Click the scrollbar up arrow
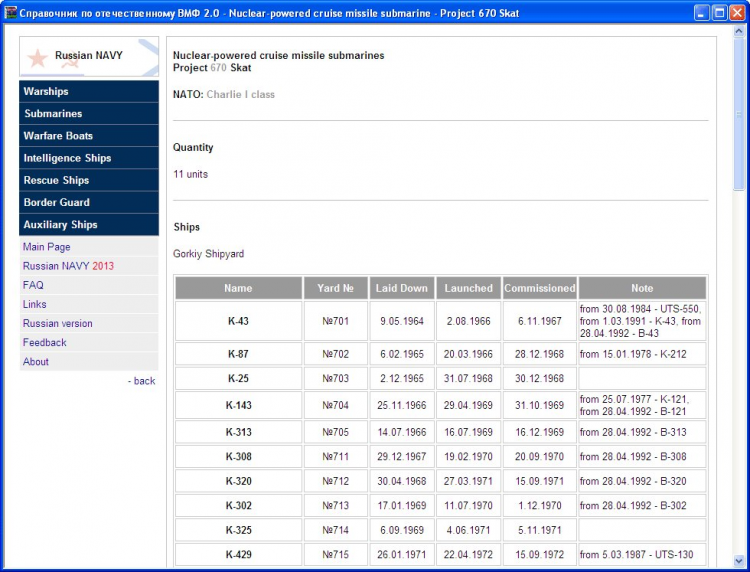This screenshot has height=572, width=750. 739,31
